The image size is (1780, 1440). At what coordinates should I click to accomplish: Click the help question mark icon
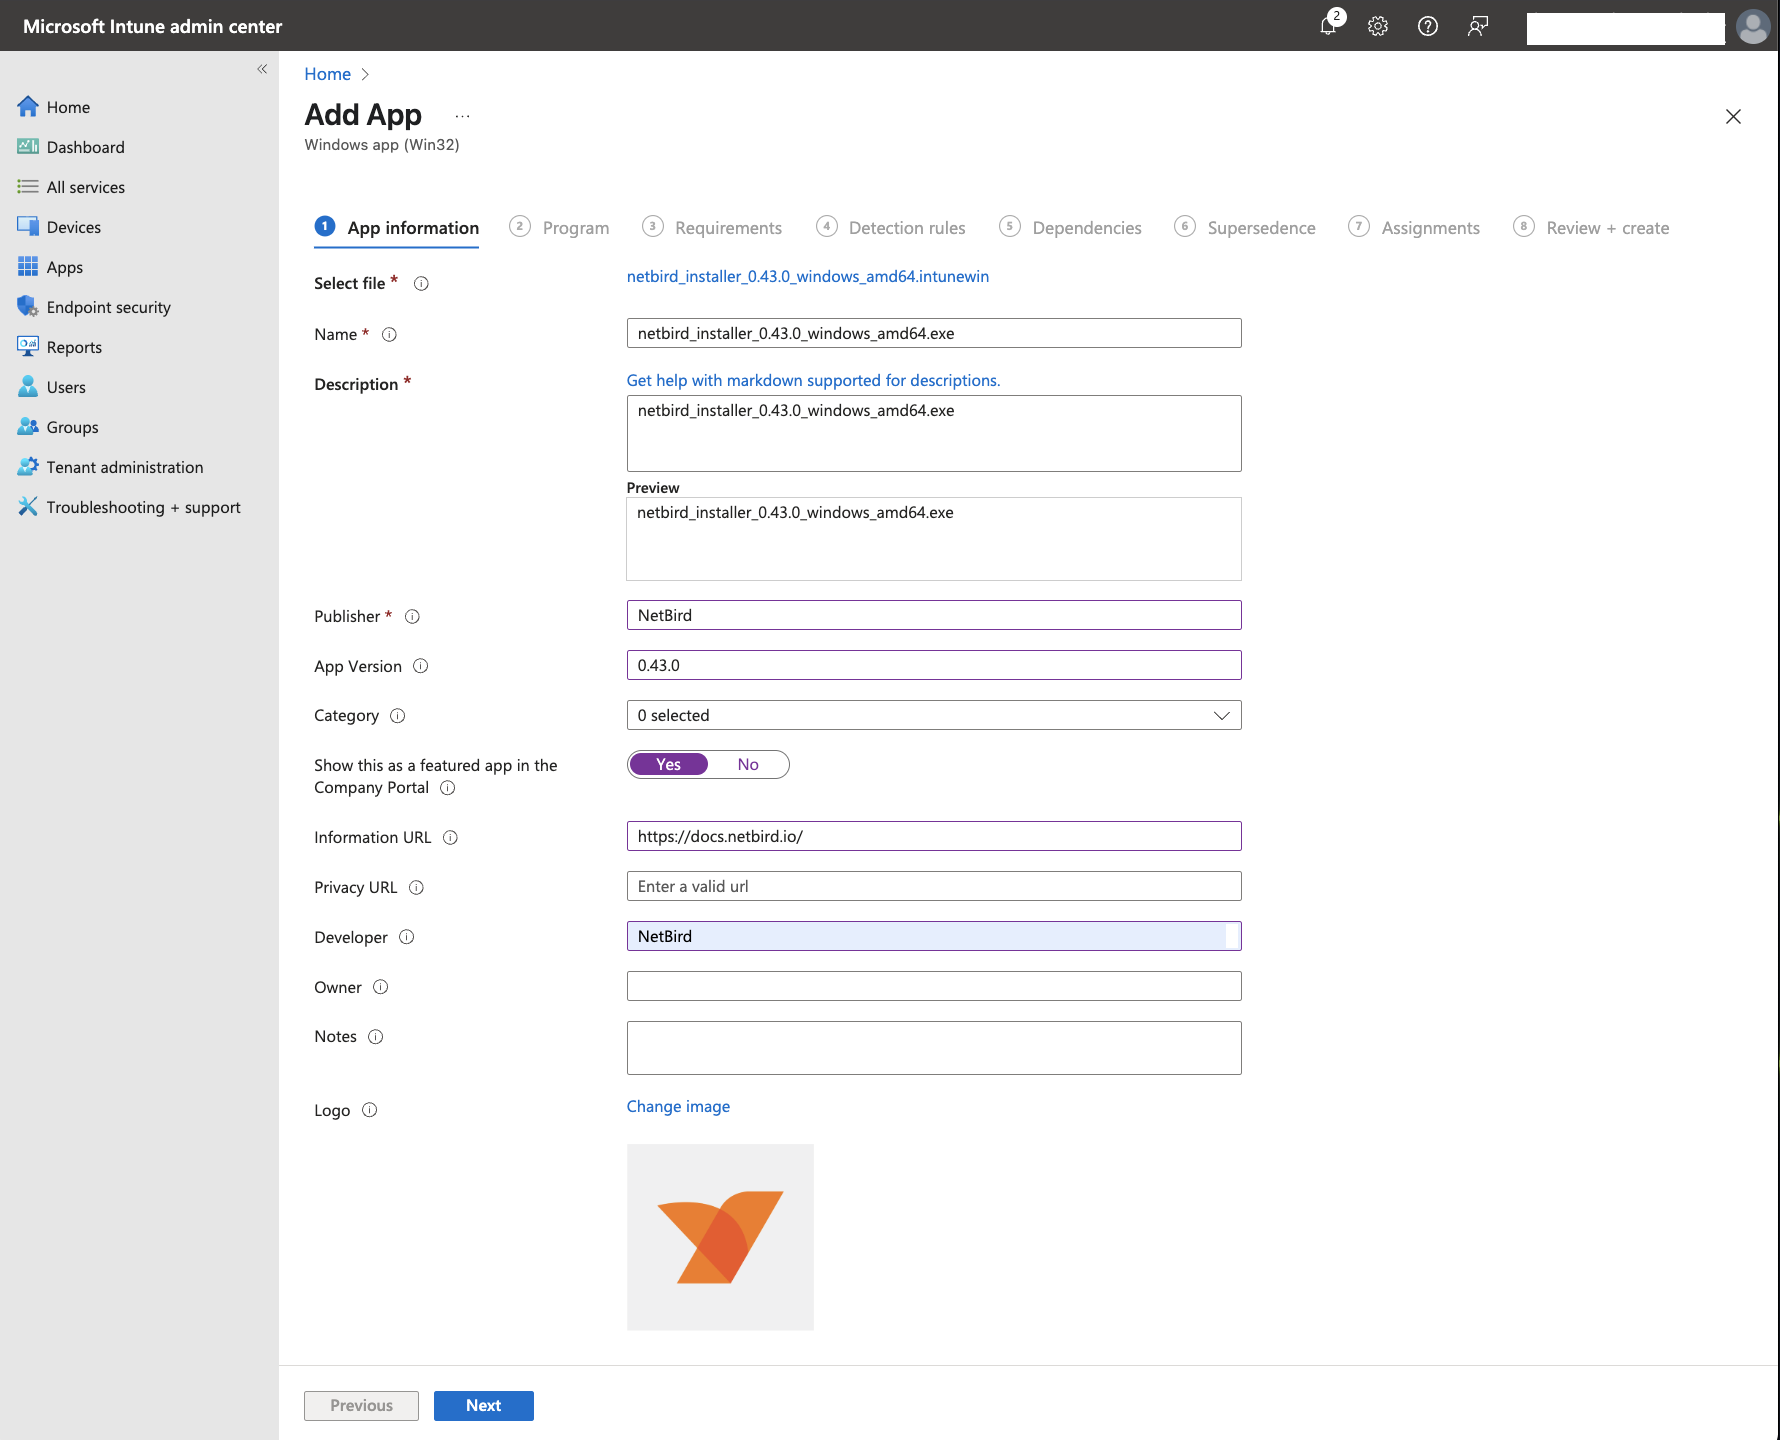click(x=1428, y=26)
